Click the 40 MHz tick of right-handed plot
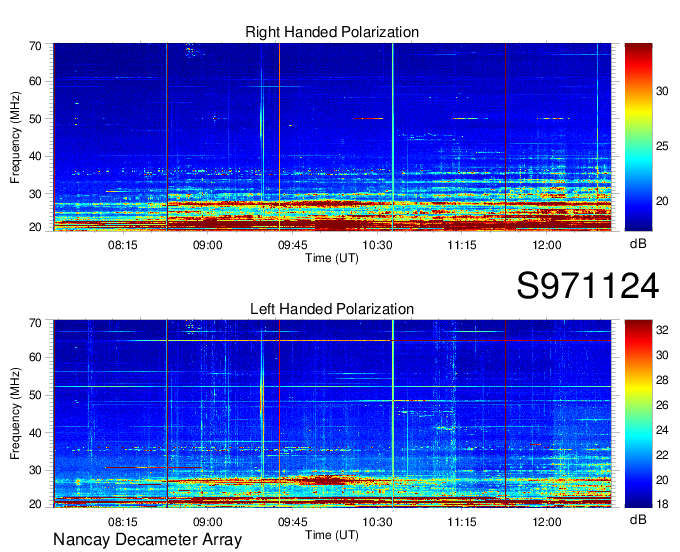The height and width of the screenshot is (552, 680). click(35, 156)
